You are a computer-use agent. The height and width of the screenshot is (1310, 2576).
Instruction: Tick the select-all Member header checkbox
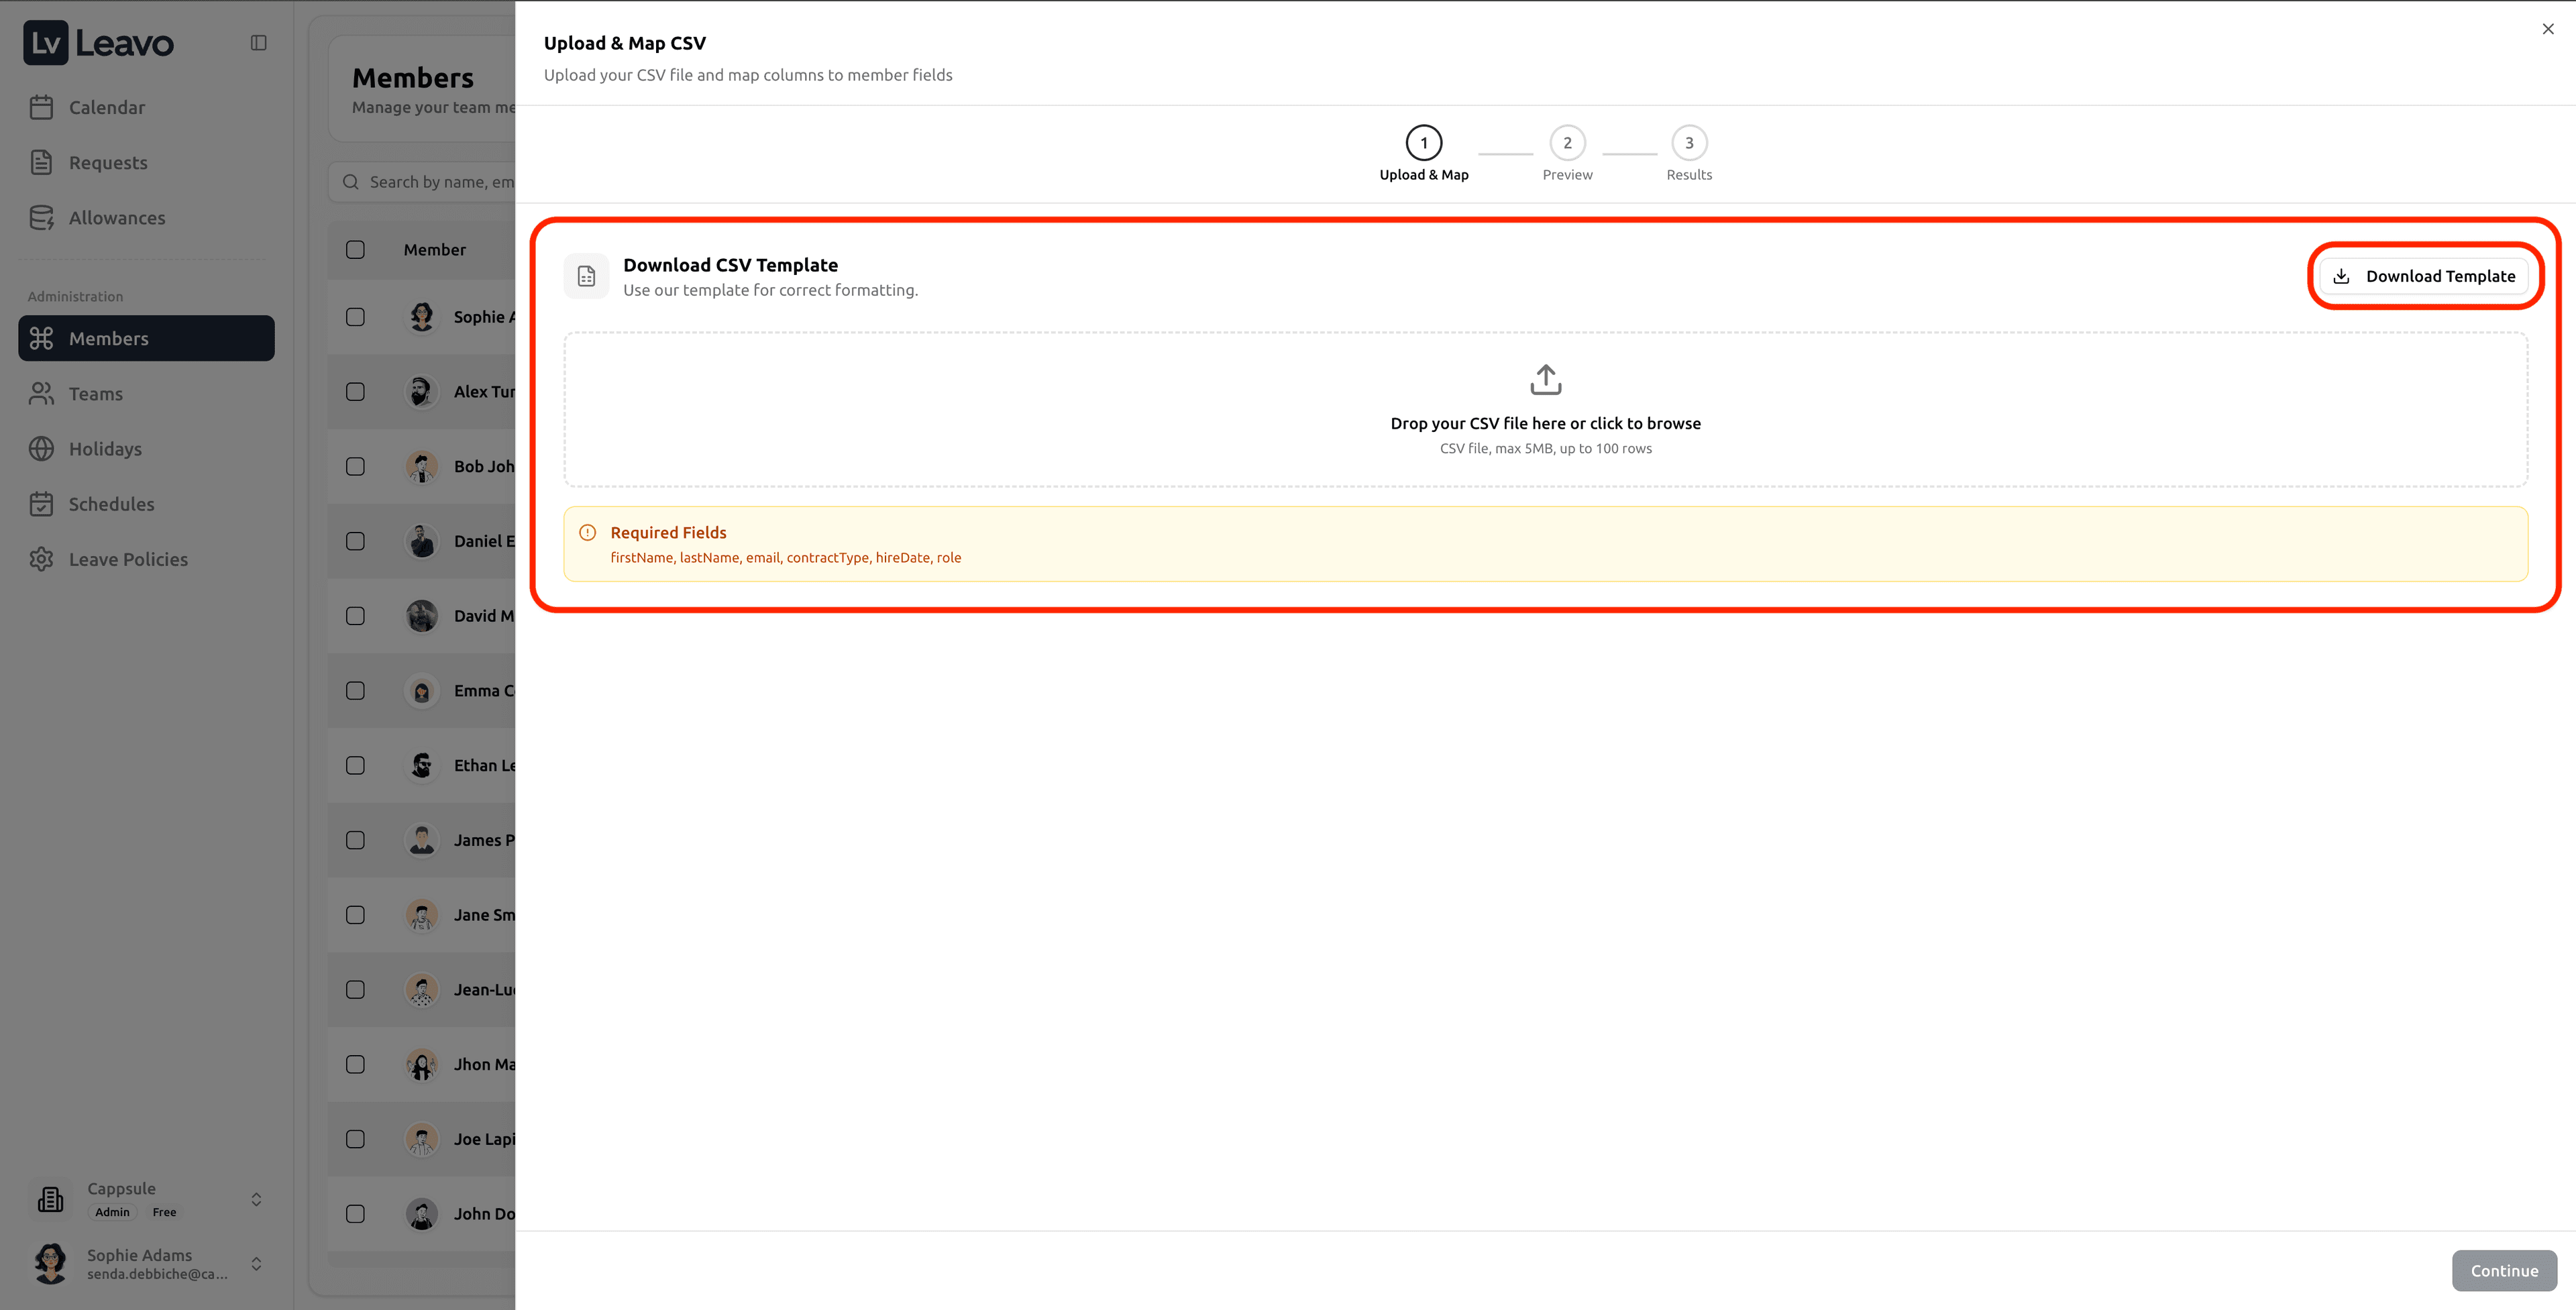coord(355,250)
